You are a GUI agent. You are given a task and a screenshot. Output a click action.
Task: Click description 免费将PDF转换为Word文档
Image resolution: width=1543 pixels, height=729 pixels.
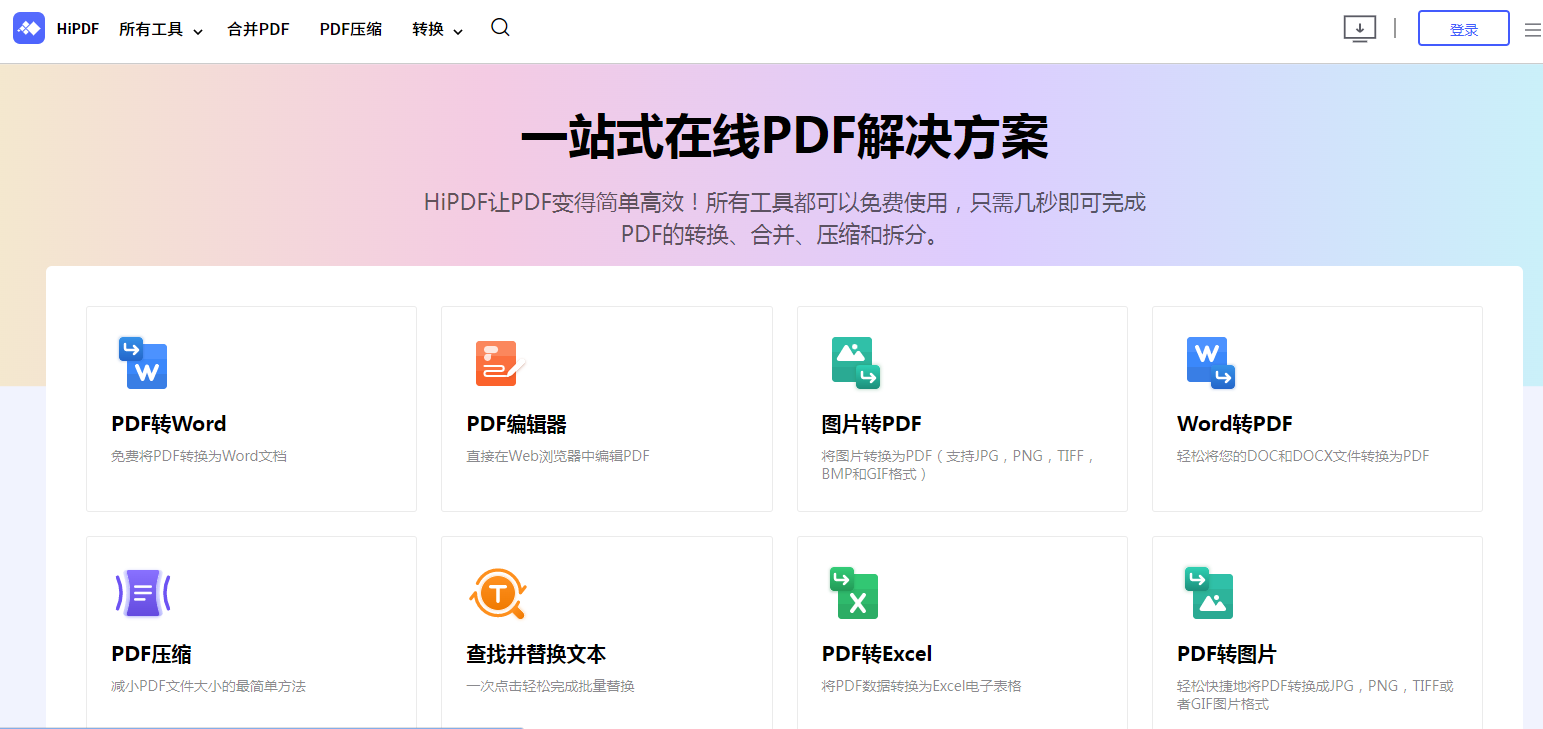pos(199,456)
